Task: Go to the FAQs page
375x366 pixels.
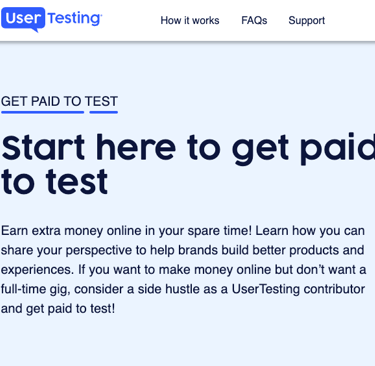Action: tap(254, 20)
